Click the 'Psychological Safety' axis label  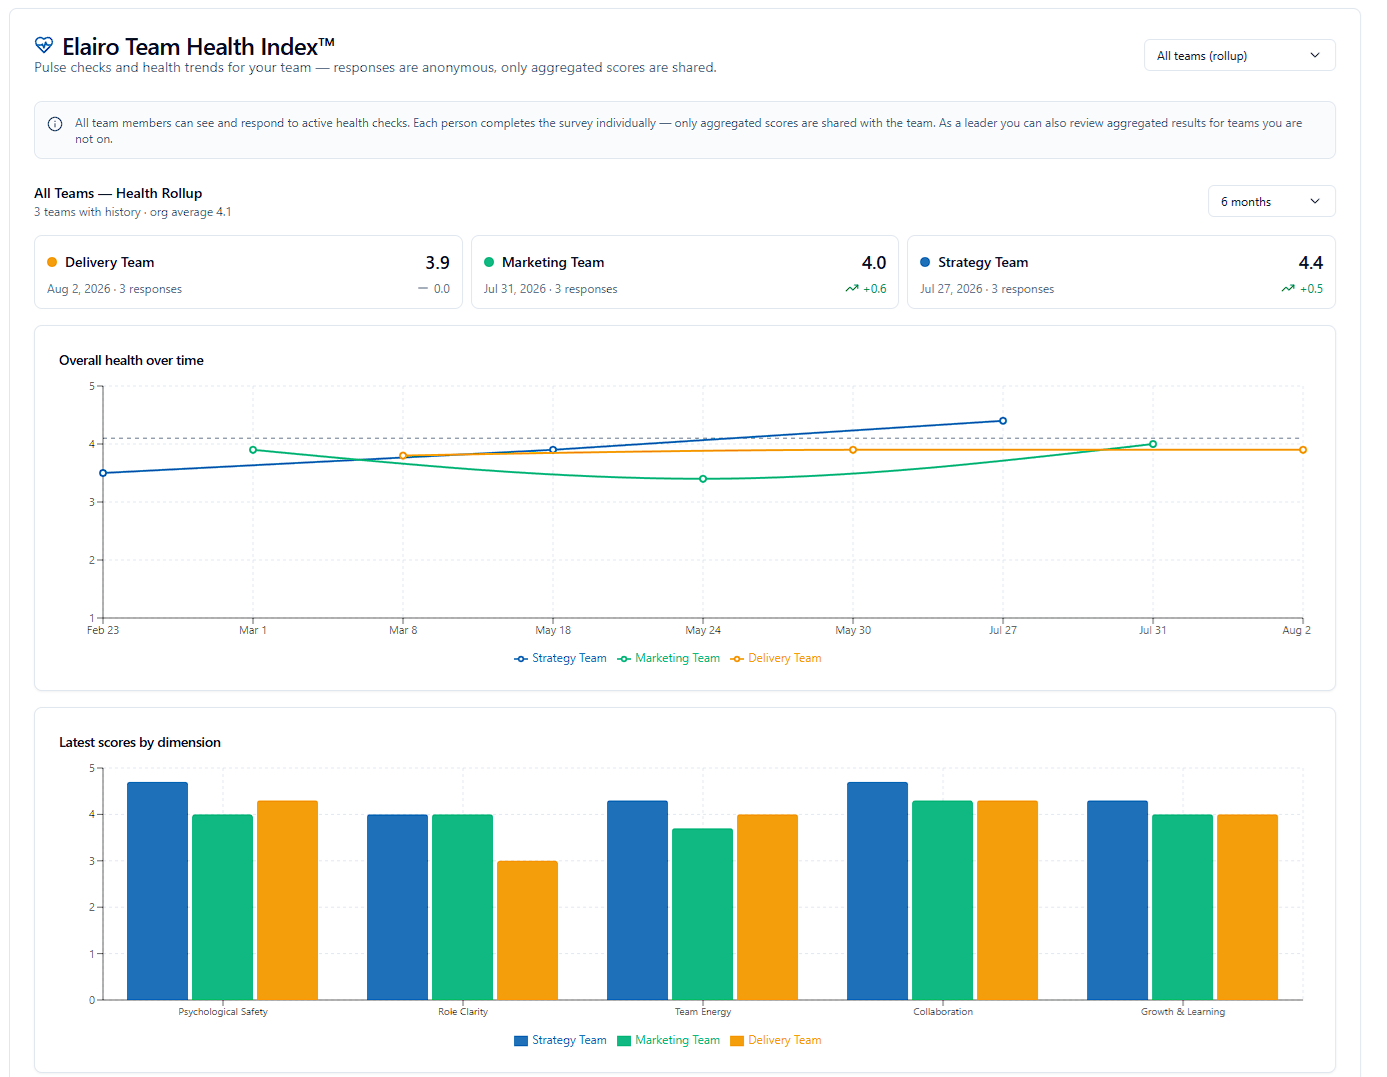223,1012
